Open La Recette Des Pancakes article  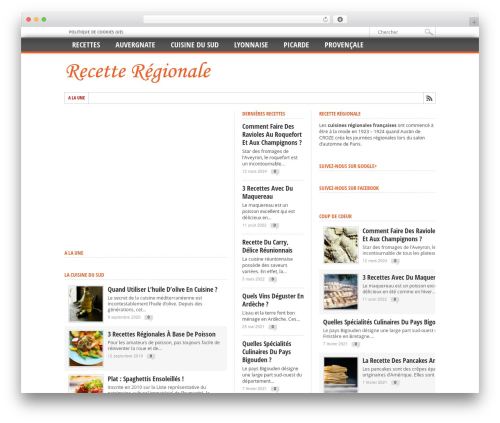399,361
